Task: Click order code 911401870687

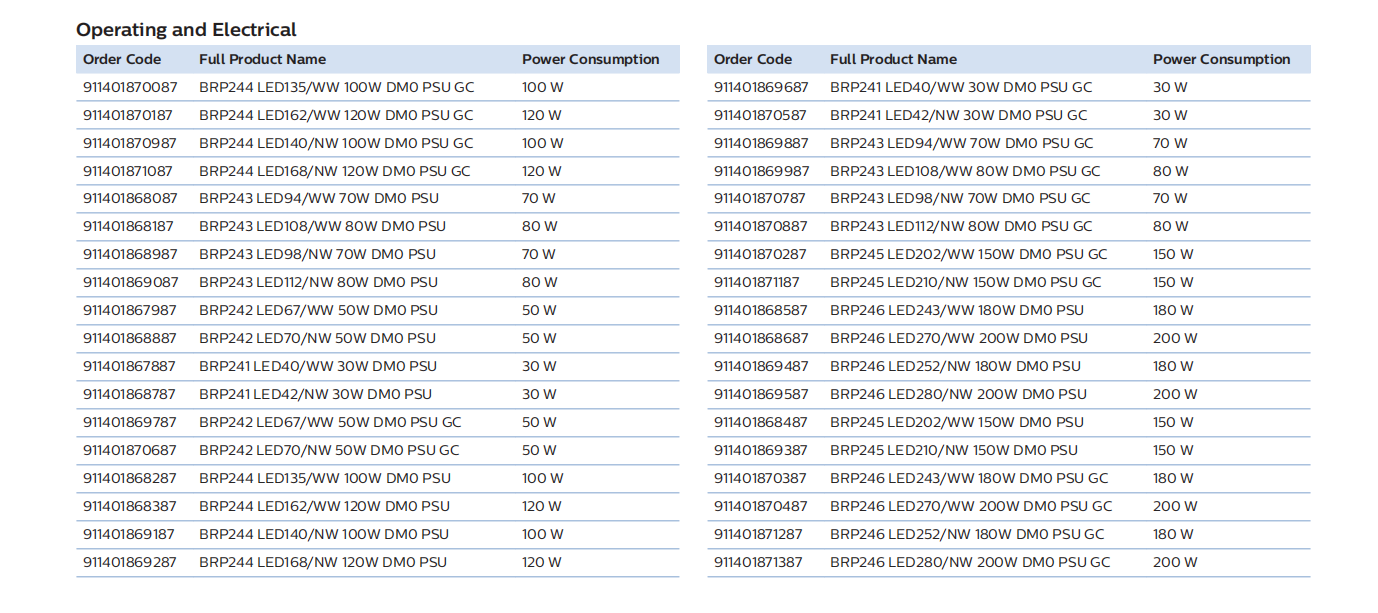Action: 130,450
